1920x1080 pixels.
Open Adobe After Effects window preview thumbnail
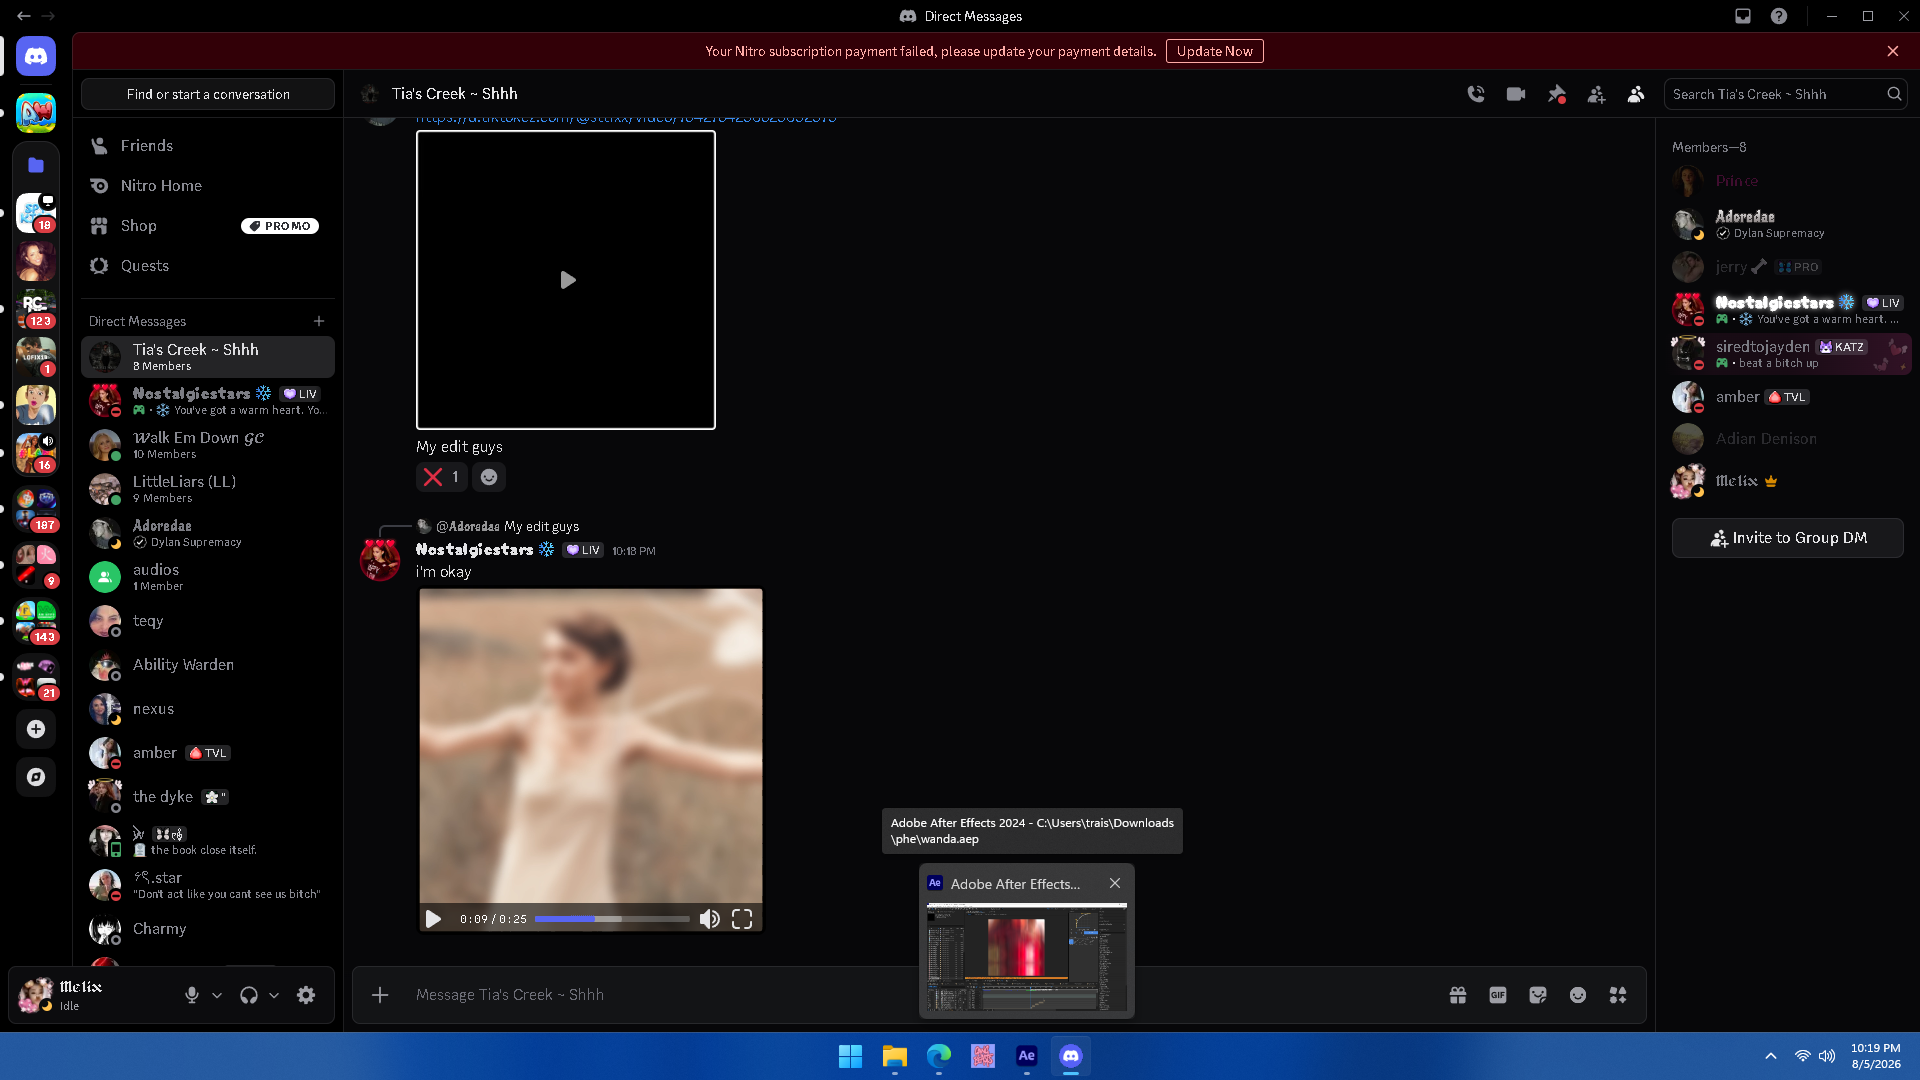pos(1027,957)
